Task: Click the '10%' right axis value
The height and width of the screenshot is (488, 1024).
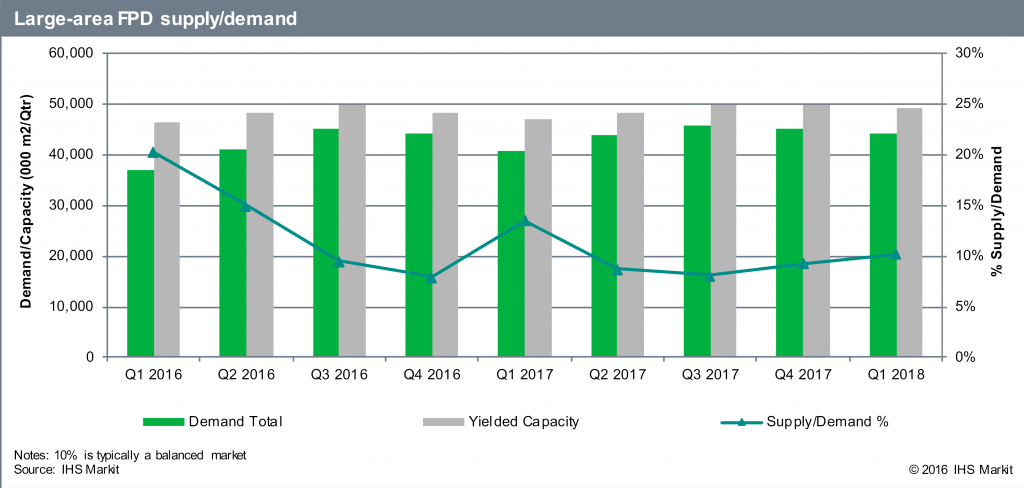Action: (970, 256)
